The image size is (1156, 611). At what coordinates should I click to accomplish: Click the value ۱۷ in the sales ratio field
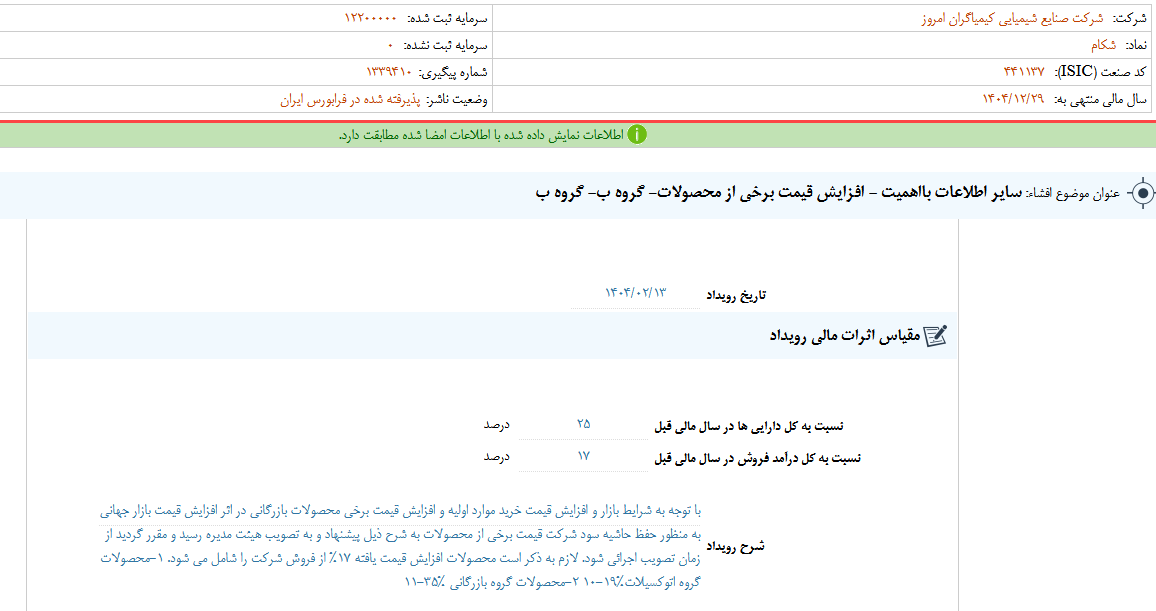(583, 456)
